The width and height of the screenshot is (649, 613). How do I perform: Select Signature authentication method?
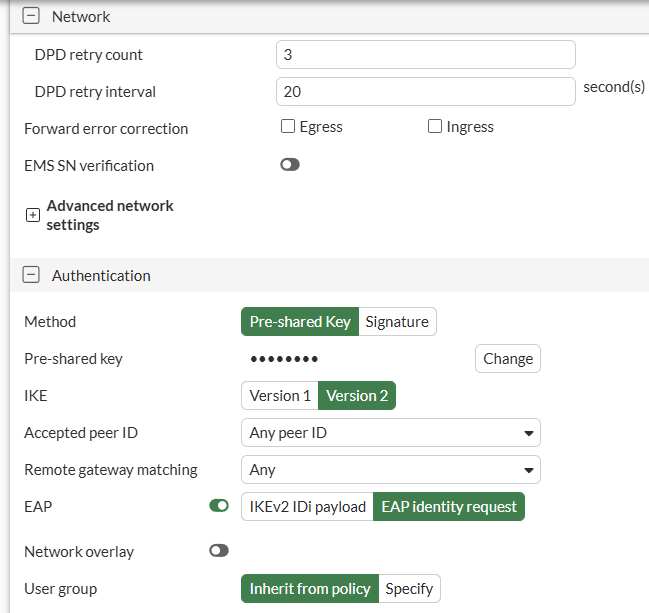[397, 322]
